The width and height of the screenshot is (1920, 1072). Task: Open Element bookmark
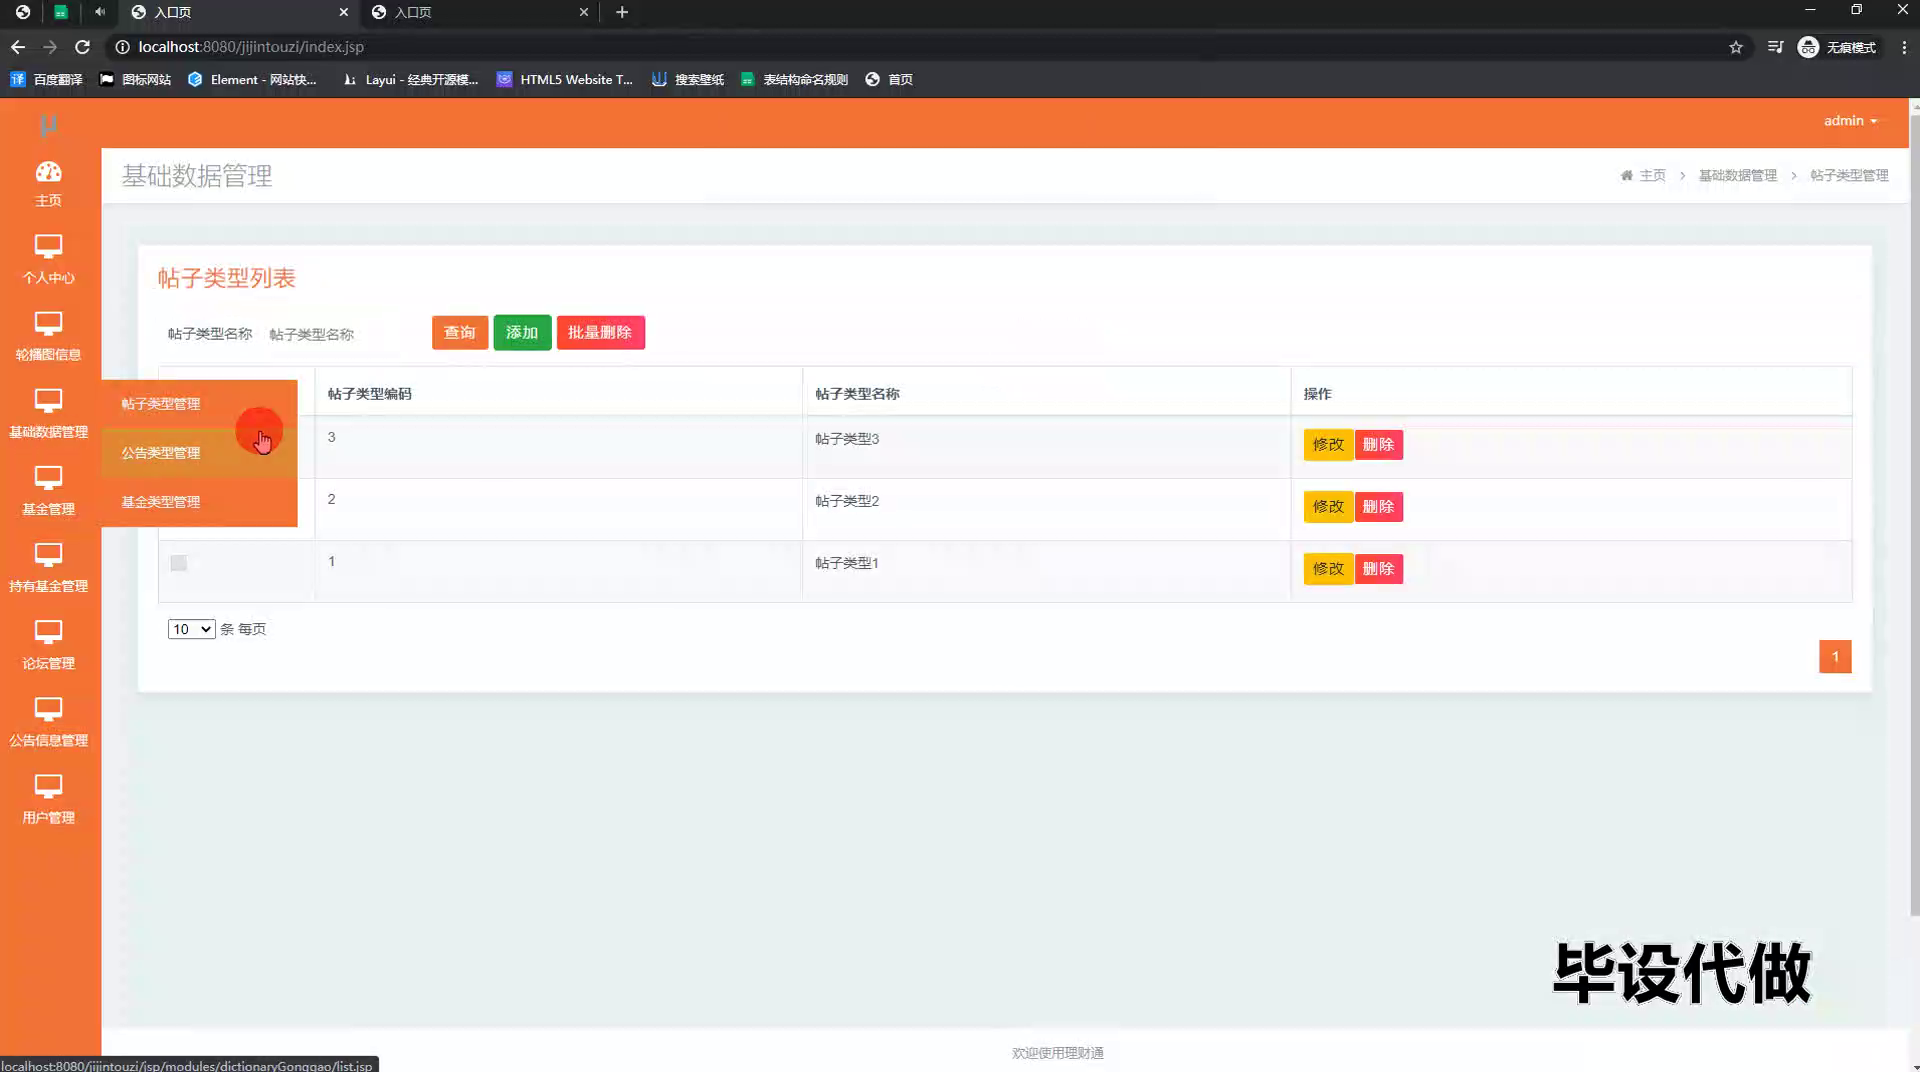pyautogui.click(x=252, y=79)
